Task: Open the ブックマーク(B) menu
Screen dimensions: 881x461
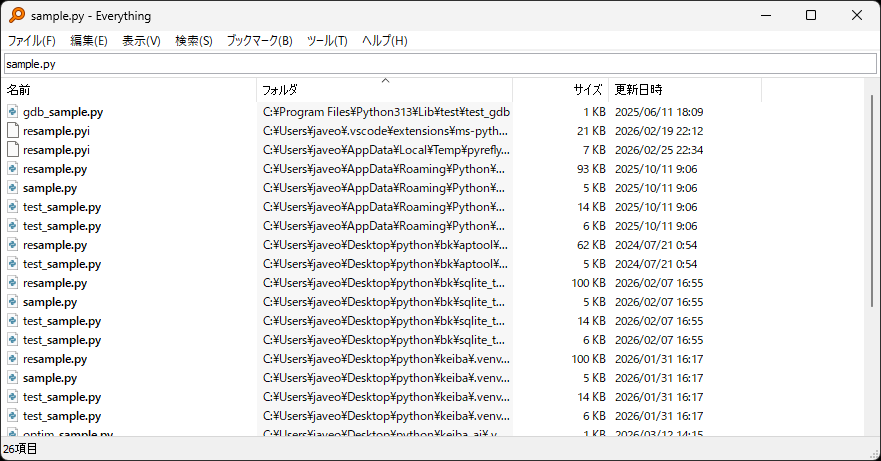Action: click(x=259, y=41)
